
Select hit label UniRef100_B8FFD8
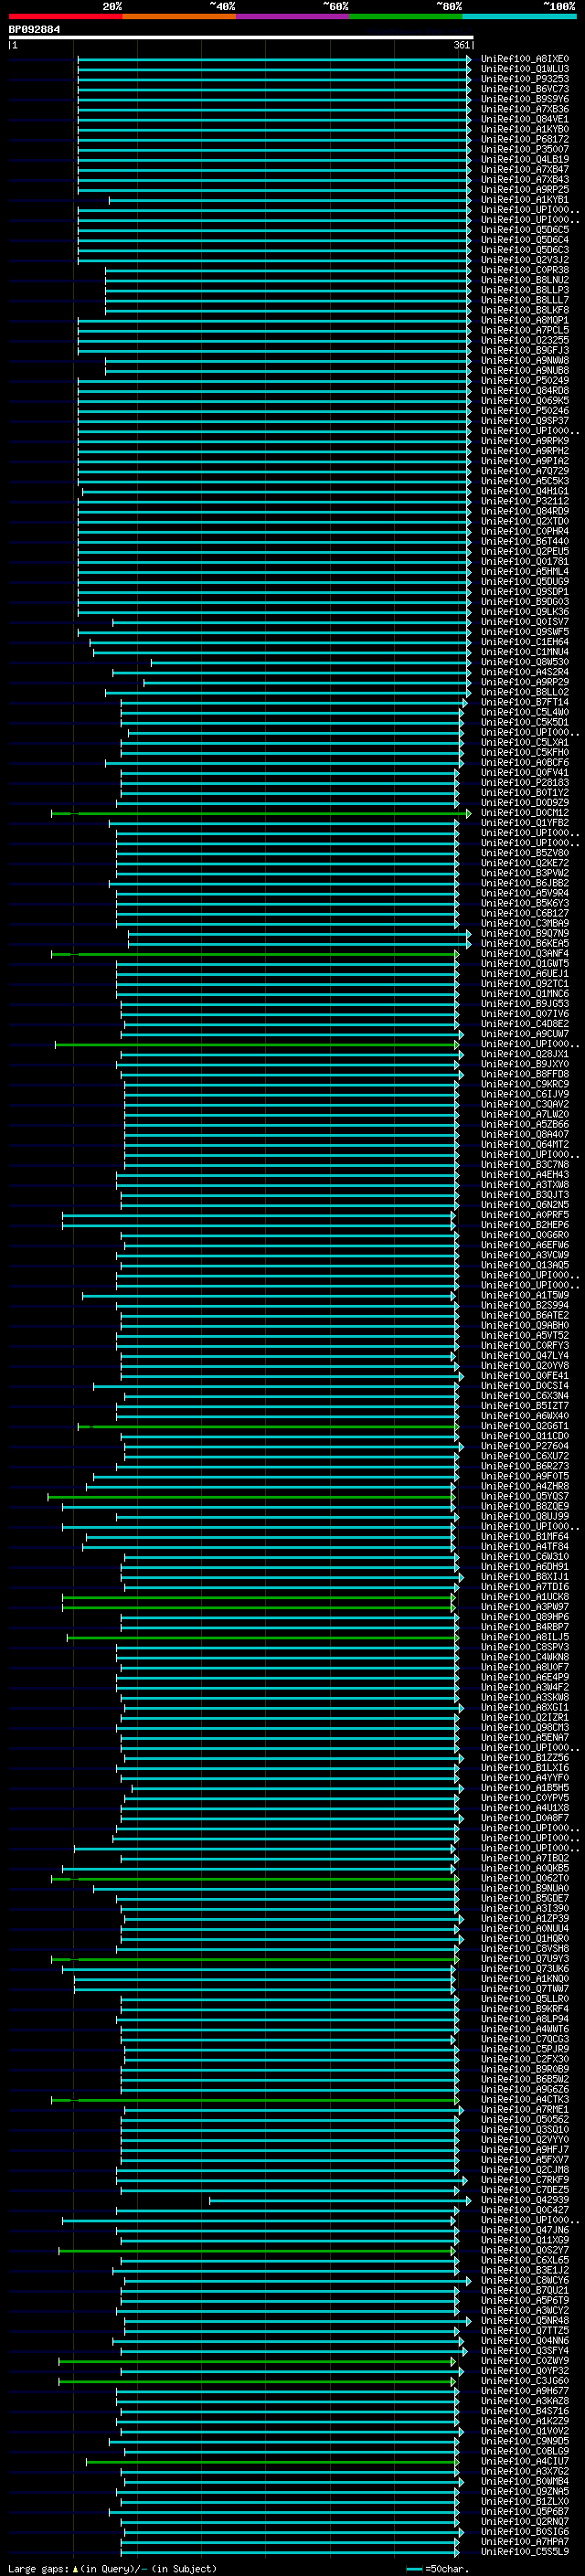click(524, 1074)
